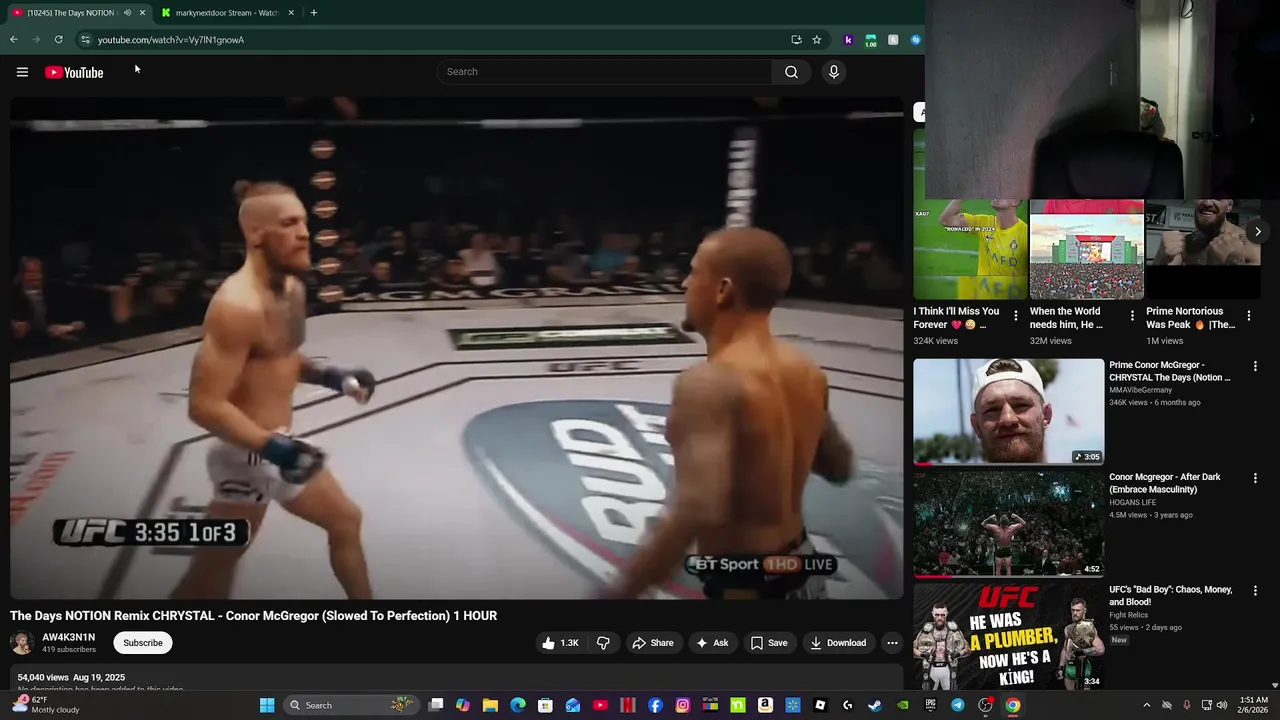Reload the page with the browser refresh icon
This screenshot has width=1280, height=720.
coord(58,40)
